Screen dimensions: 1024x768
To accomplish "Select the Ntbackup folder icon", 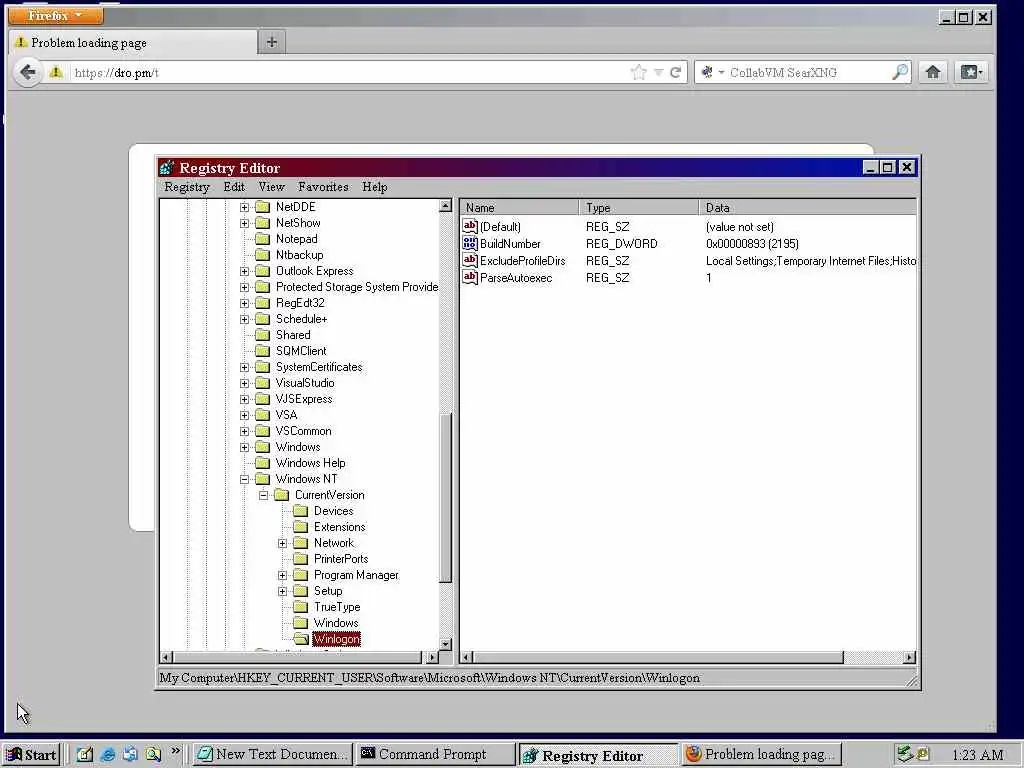I will pos(263,255).
